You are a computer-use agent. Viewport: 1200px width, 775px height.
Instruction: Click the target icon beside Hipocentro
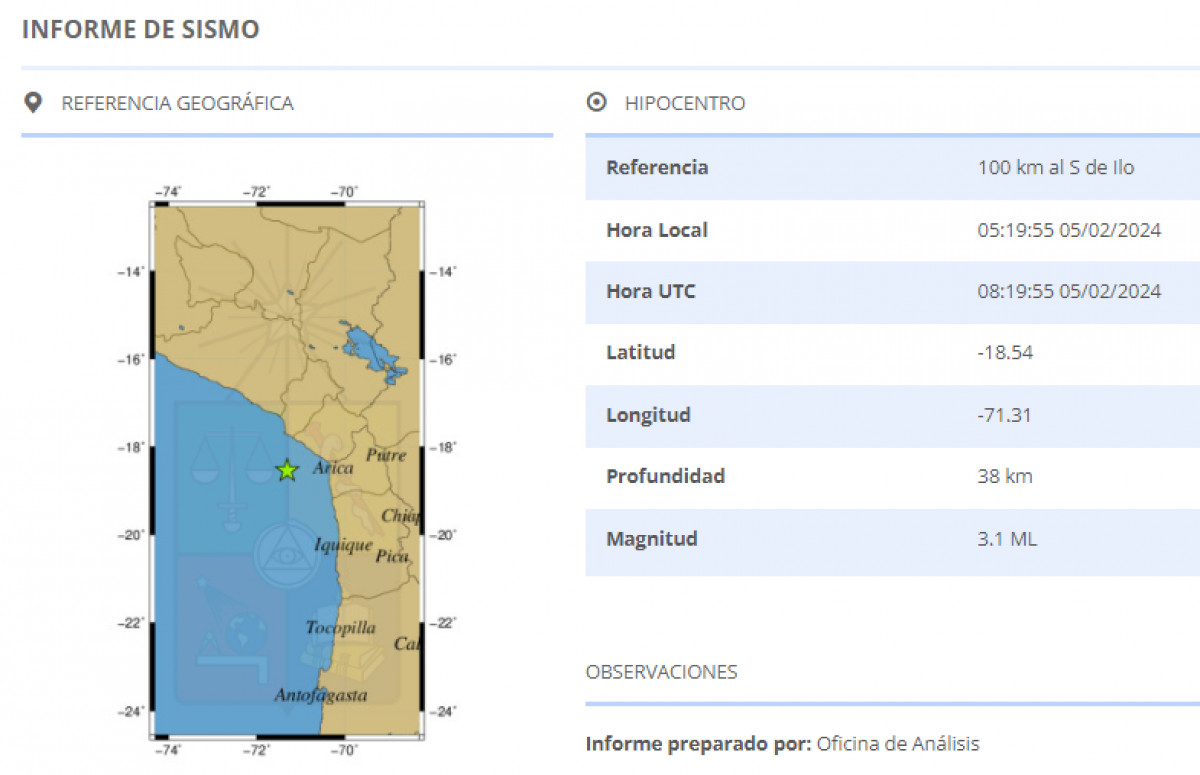[597, 103]
